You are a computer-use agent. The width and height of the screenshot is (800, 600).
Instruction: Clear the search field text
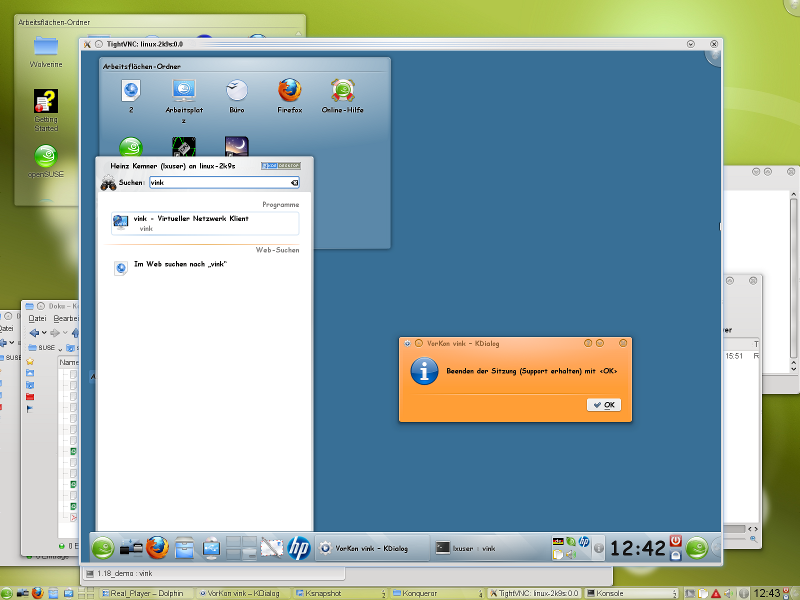pyautogui.click(x=294, y=183)
